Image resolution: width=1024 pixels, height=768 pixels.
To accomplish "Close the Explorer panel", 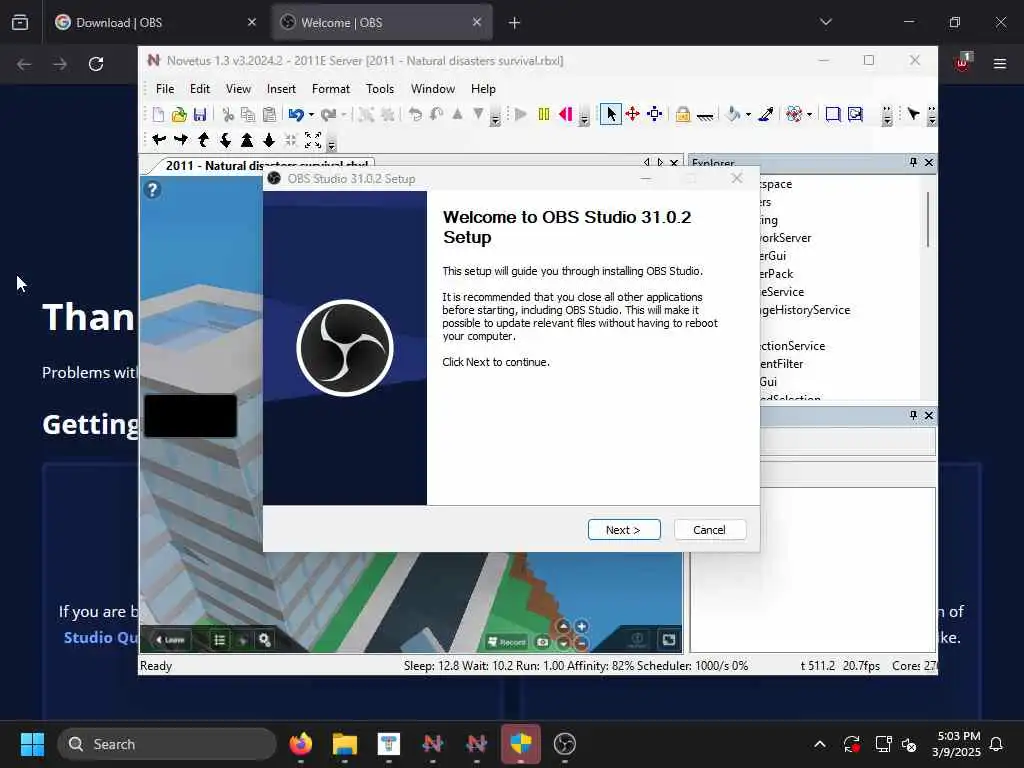I will pyautogui.click(x=929, y=163).
